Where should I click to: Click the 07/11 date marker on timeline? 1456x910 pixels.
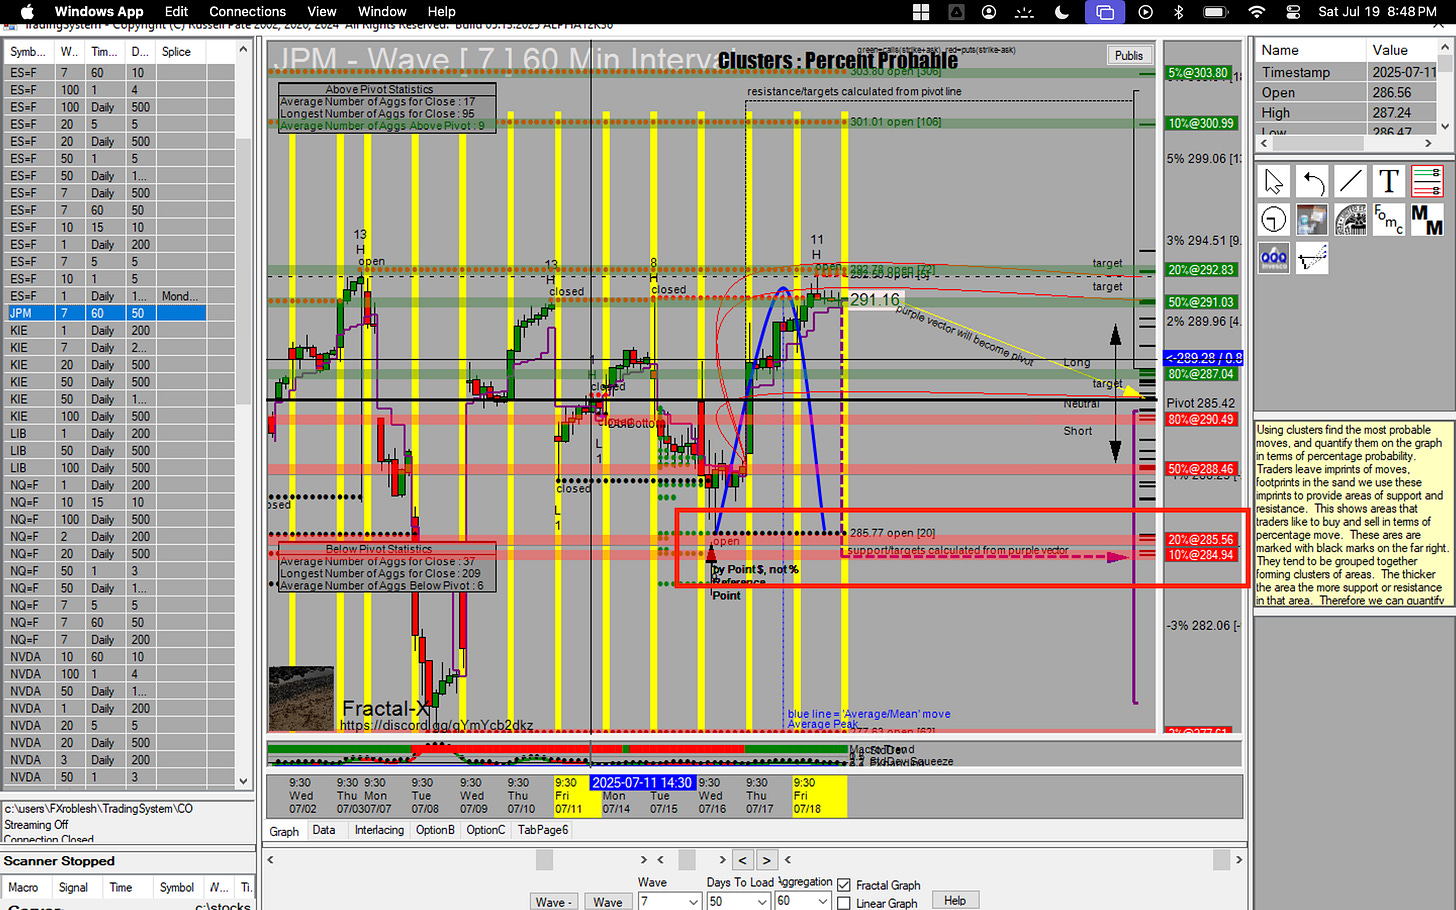tap(568, 809)
